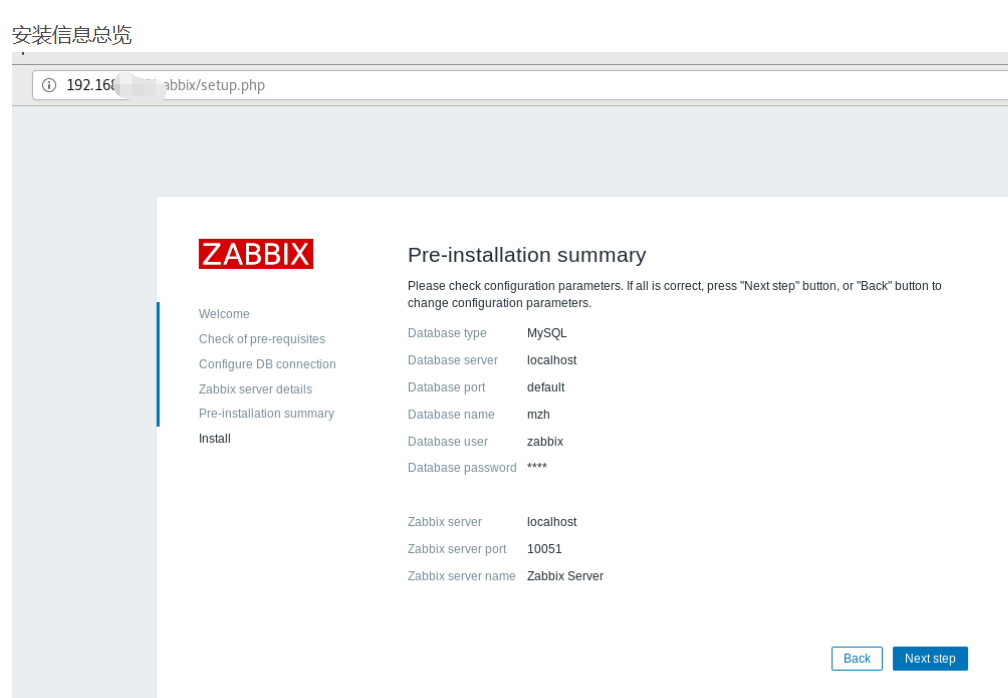The height and width of the screenshot is (698, 1008).
Task: Click the Zabbix Server name value
Action: click(565, 576)
